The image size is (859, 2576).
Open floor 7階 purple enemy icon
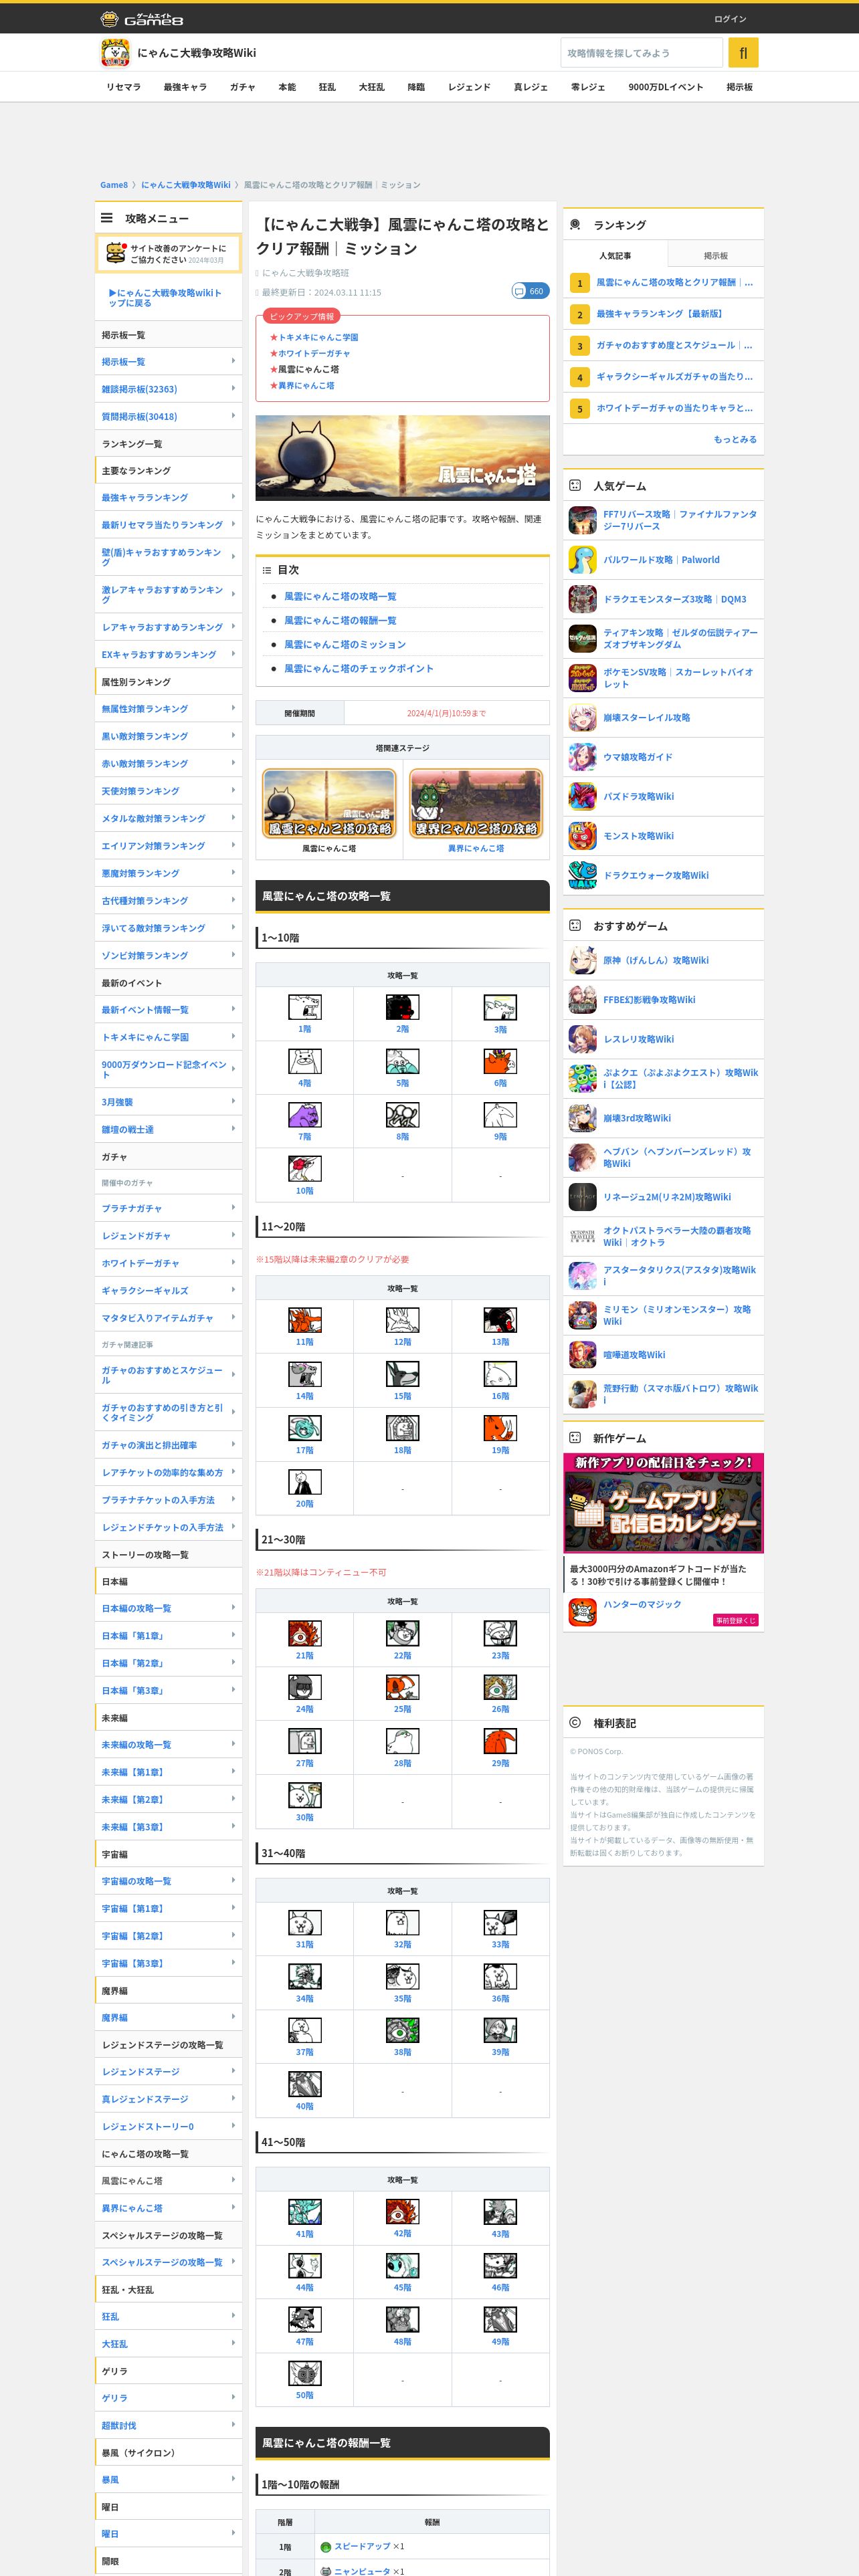click(304, 1115)
